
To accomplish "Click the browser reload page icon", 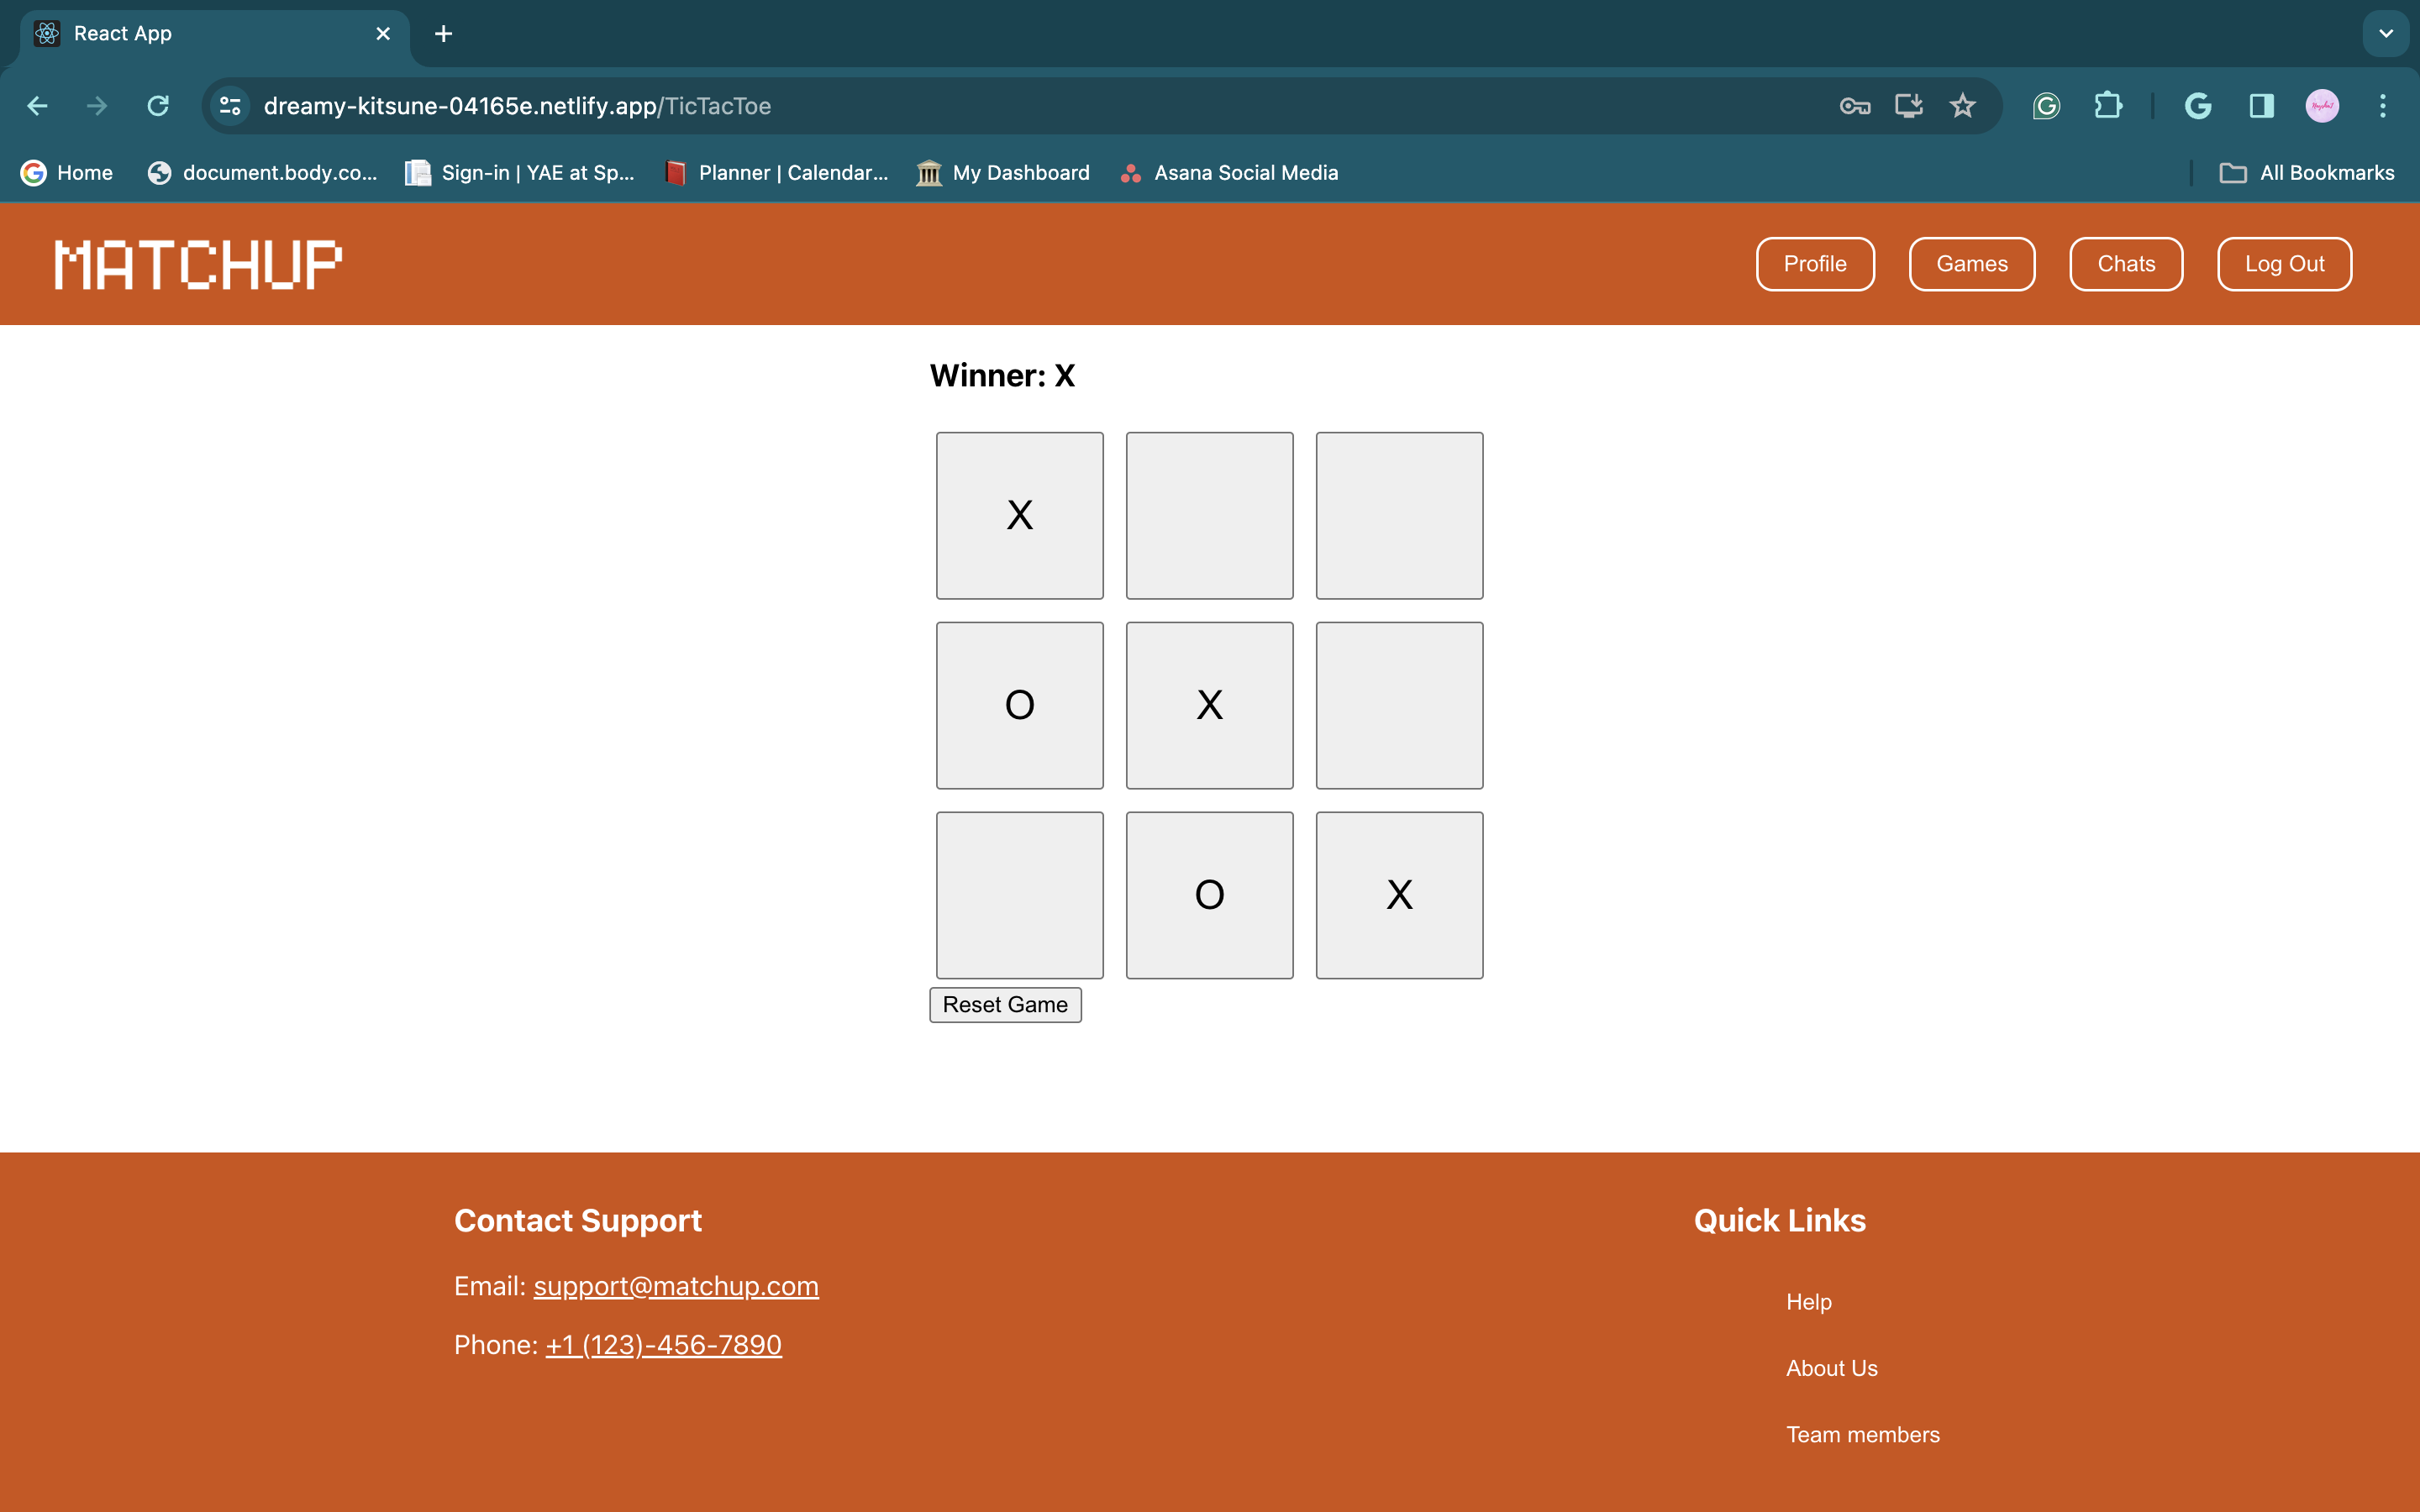I will coord(158,106).
